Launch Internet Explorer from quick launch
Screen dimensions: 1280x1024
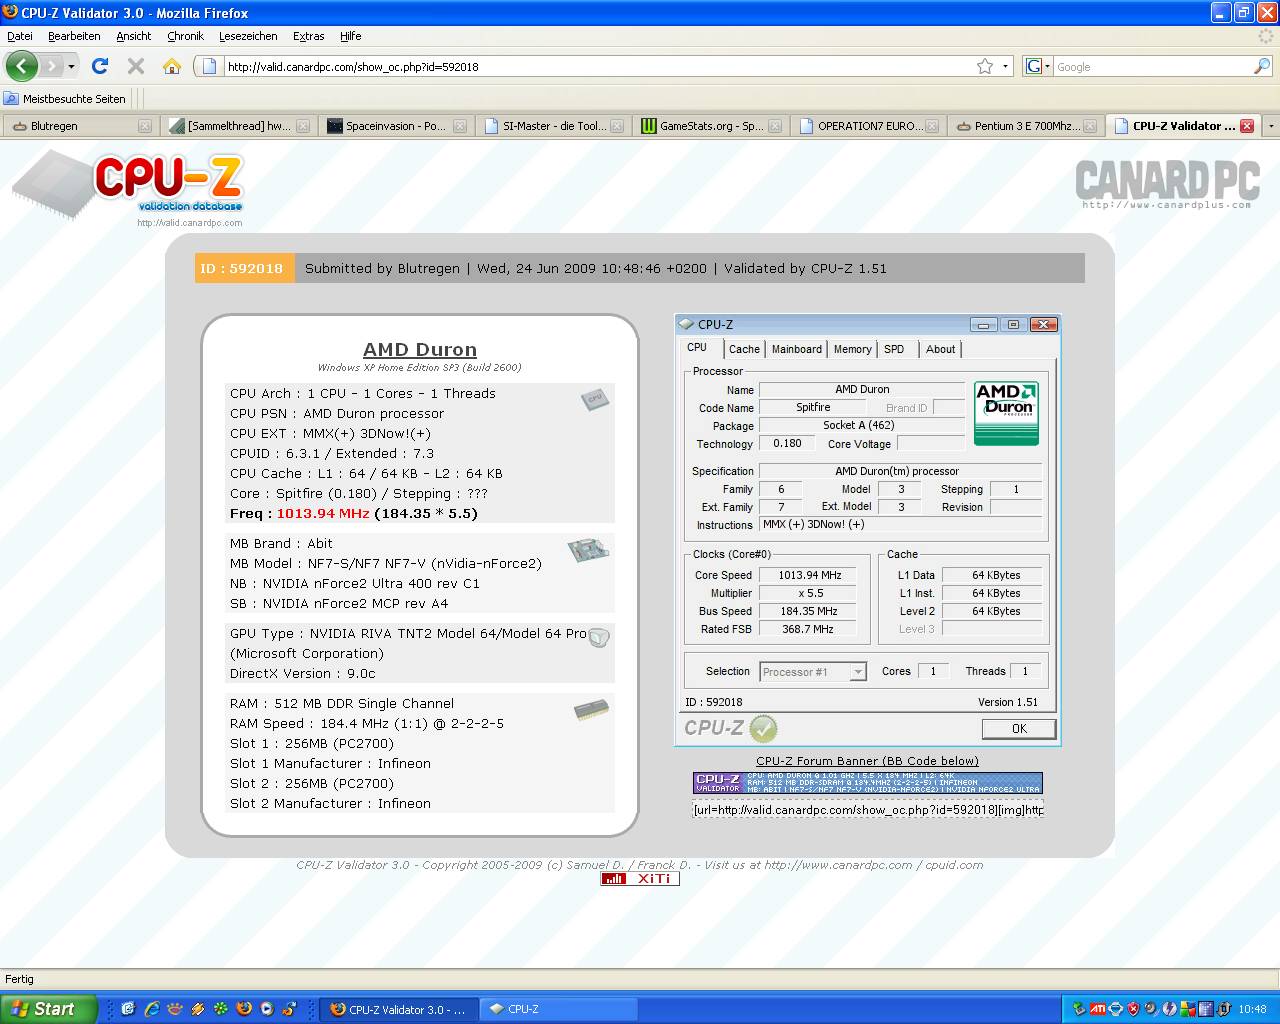151,1009
